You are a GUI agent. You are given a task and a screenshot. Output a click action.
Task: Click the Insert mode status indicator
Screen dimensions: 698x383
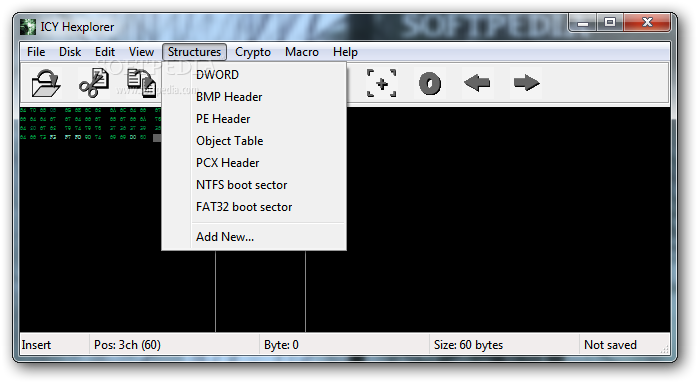[x=54, y=345]
